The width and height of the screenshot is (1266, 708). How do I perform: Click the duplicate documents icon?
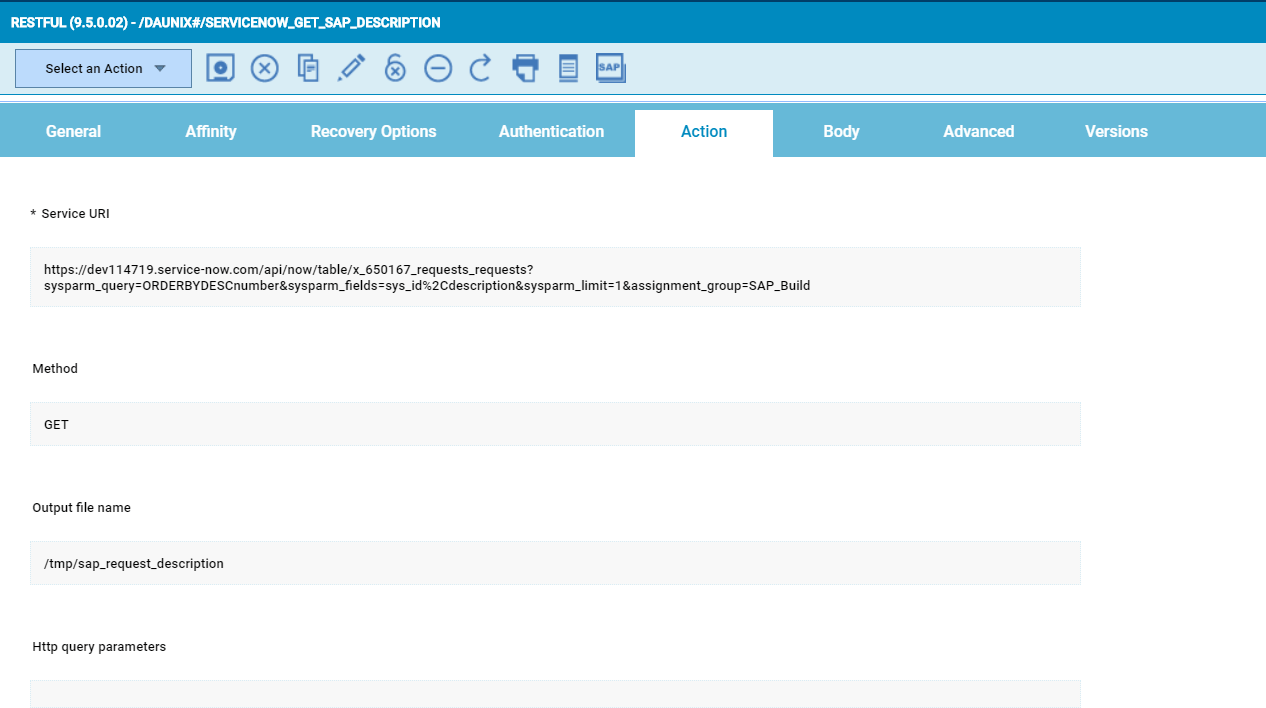(x=308, y=68)
